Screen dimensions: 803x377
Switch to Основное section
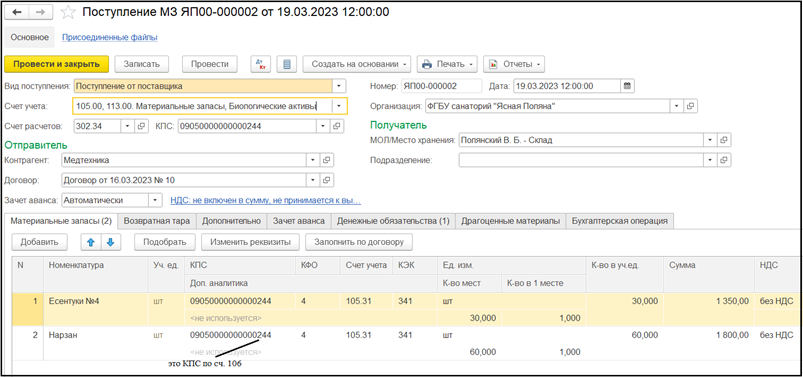tap(30, 37)
